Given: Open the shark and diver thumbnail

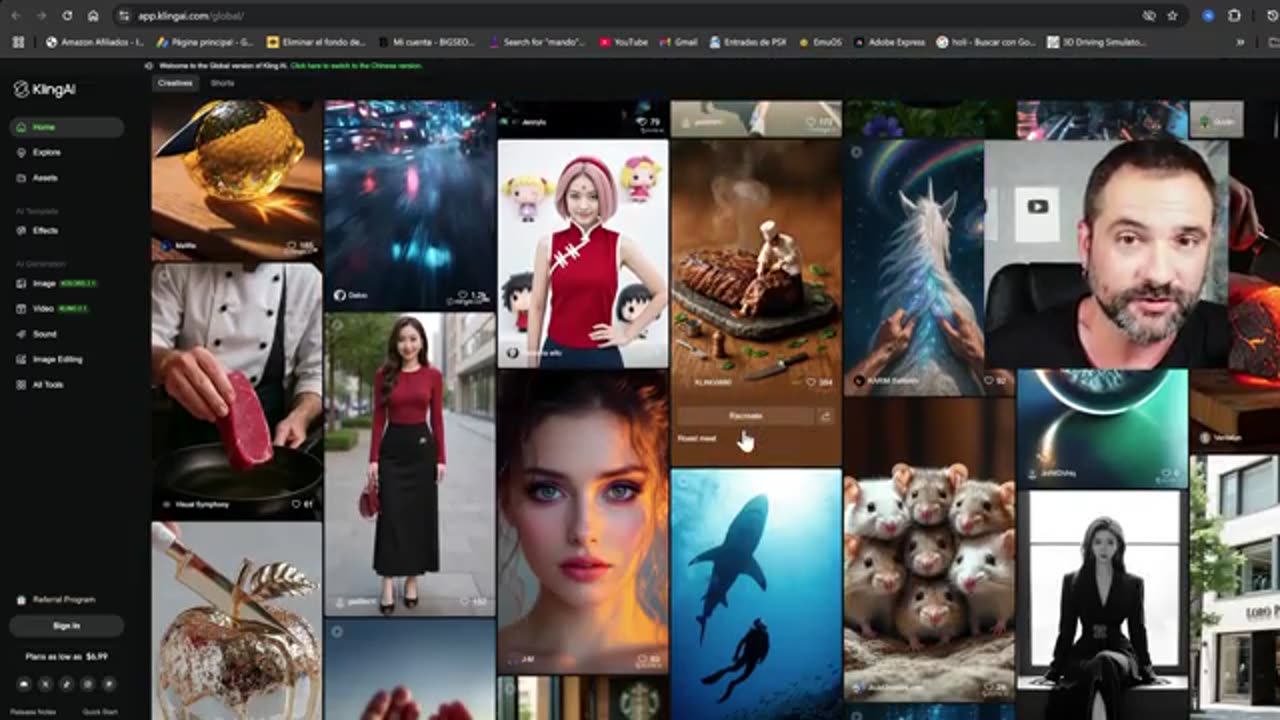Looking at the screenshot, I should 755,594.
